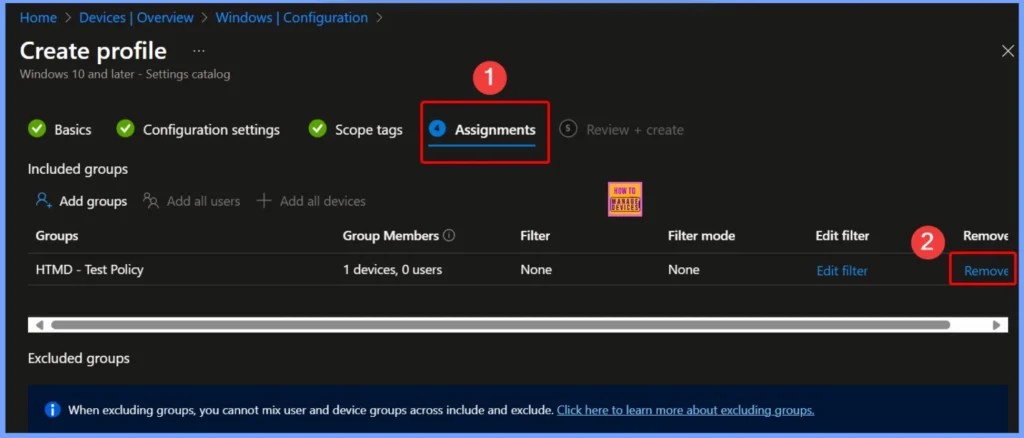1024x438 pixels.
Task: Click the Groups column header
Action: [57, 236]
